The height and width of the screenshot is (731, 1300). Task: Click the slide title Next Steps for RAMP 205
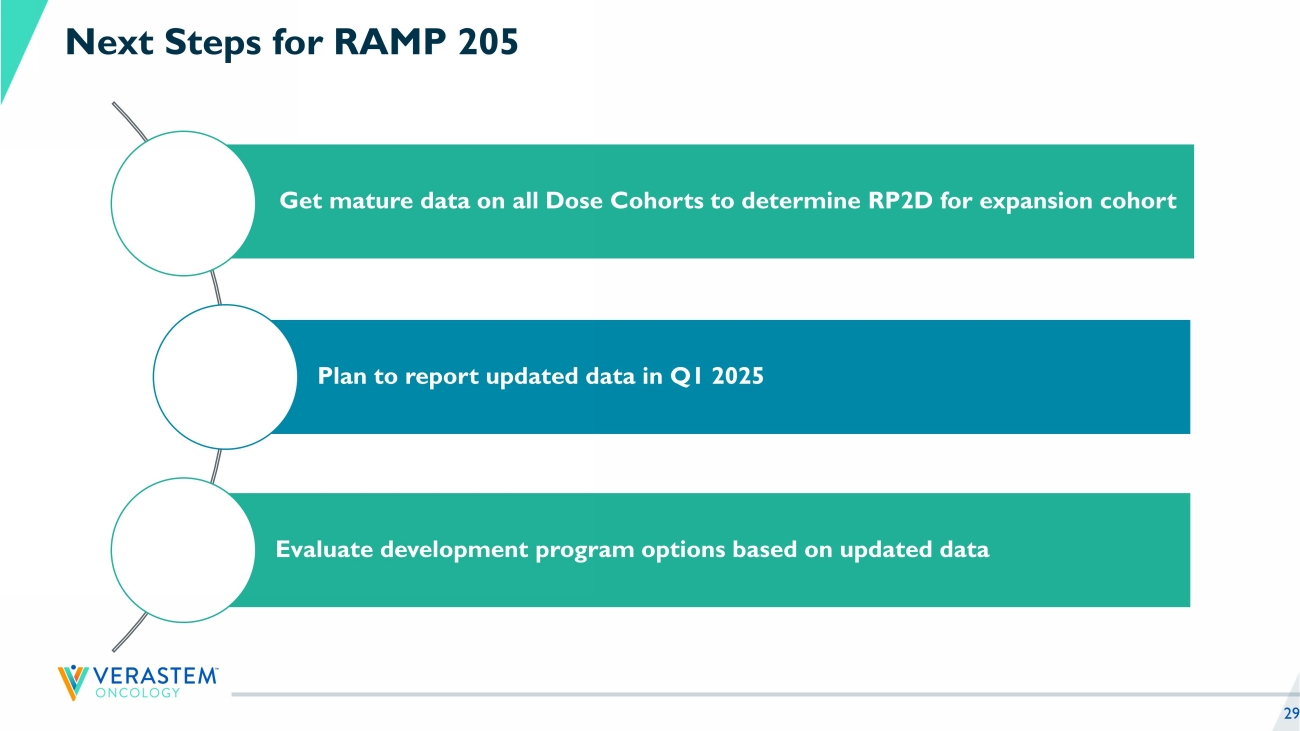click(x=291, y=42)
